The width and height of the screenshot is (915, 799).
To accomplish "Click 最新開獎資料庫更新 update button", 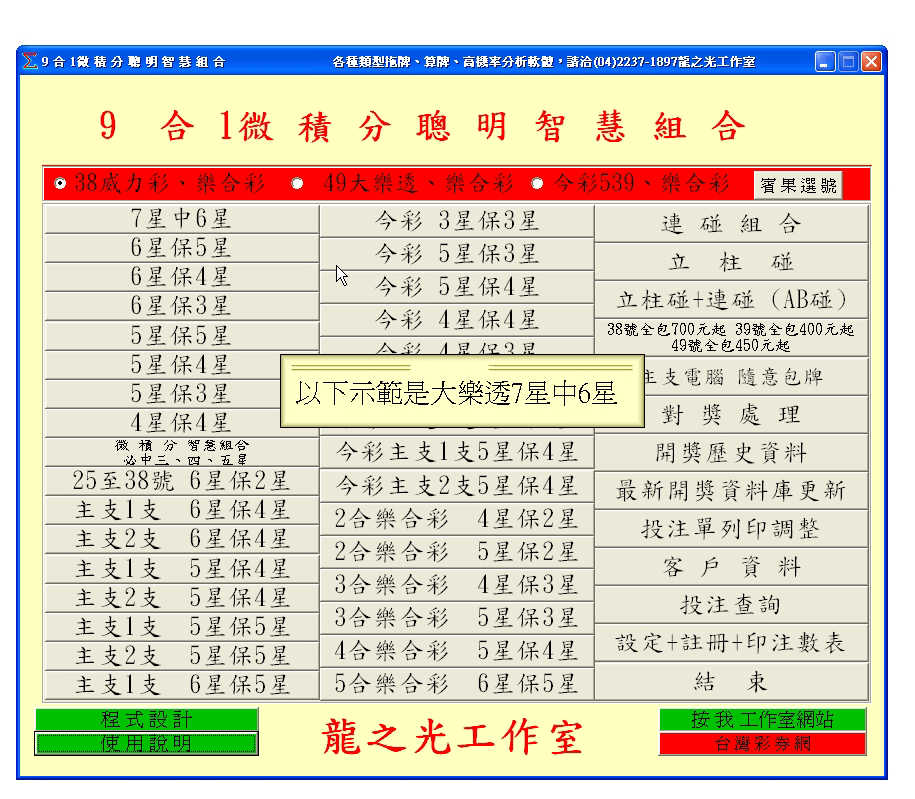I will (x=731, y=491).
